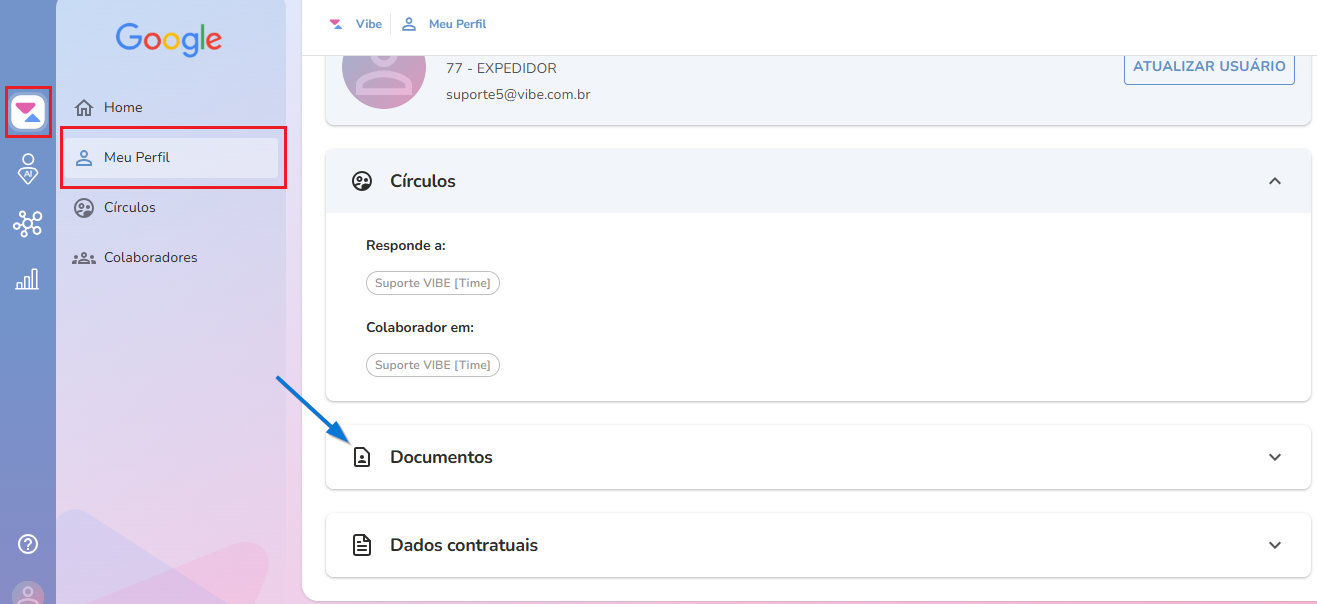
Task: Go to Home in the sidebar
Action: pos(170,107)
